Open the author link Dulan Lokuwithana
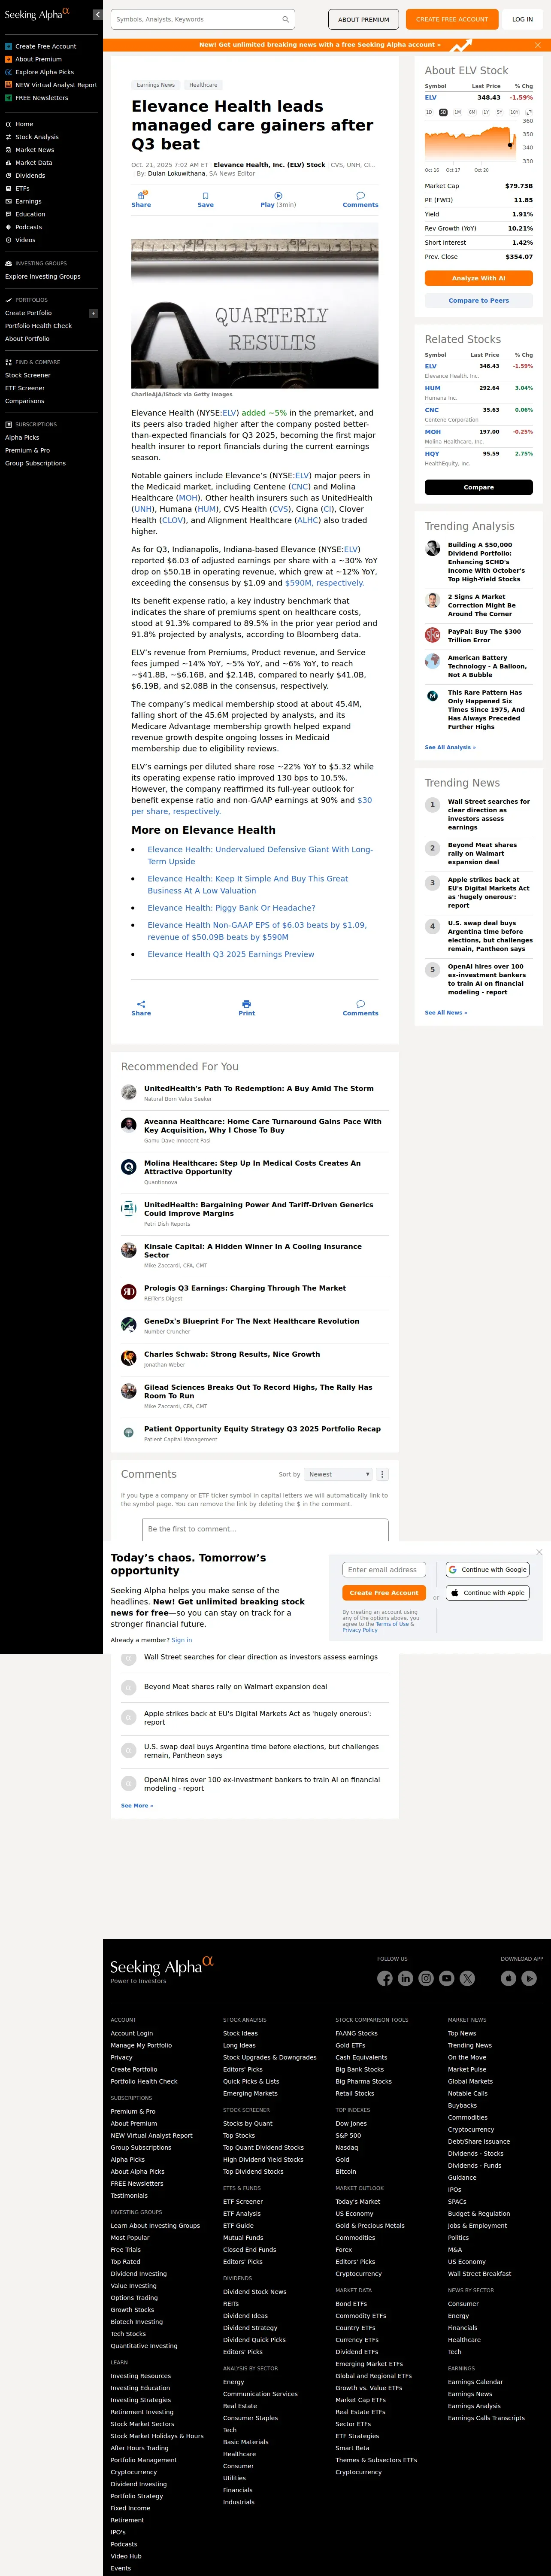Screen dimensions: 551x2576 (177, 173)
